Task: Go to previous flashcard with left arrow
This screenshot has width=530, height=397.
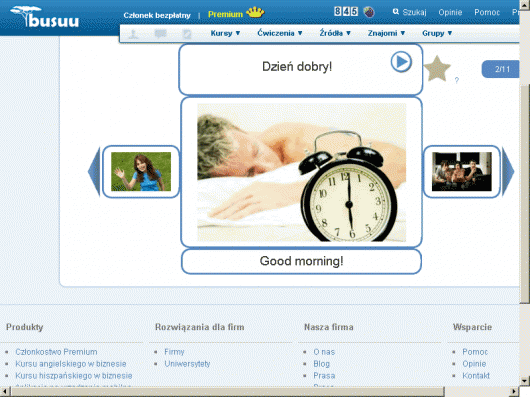Action: click(x=94, y=172)
